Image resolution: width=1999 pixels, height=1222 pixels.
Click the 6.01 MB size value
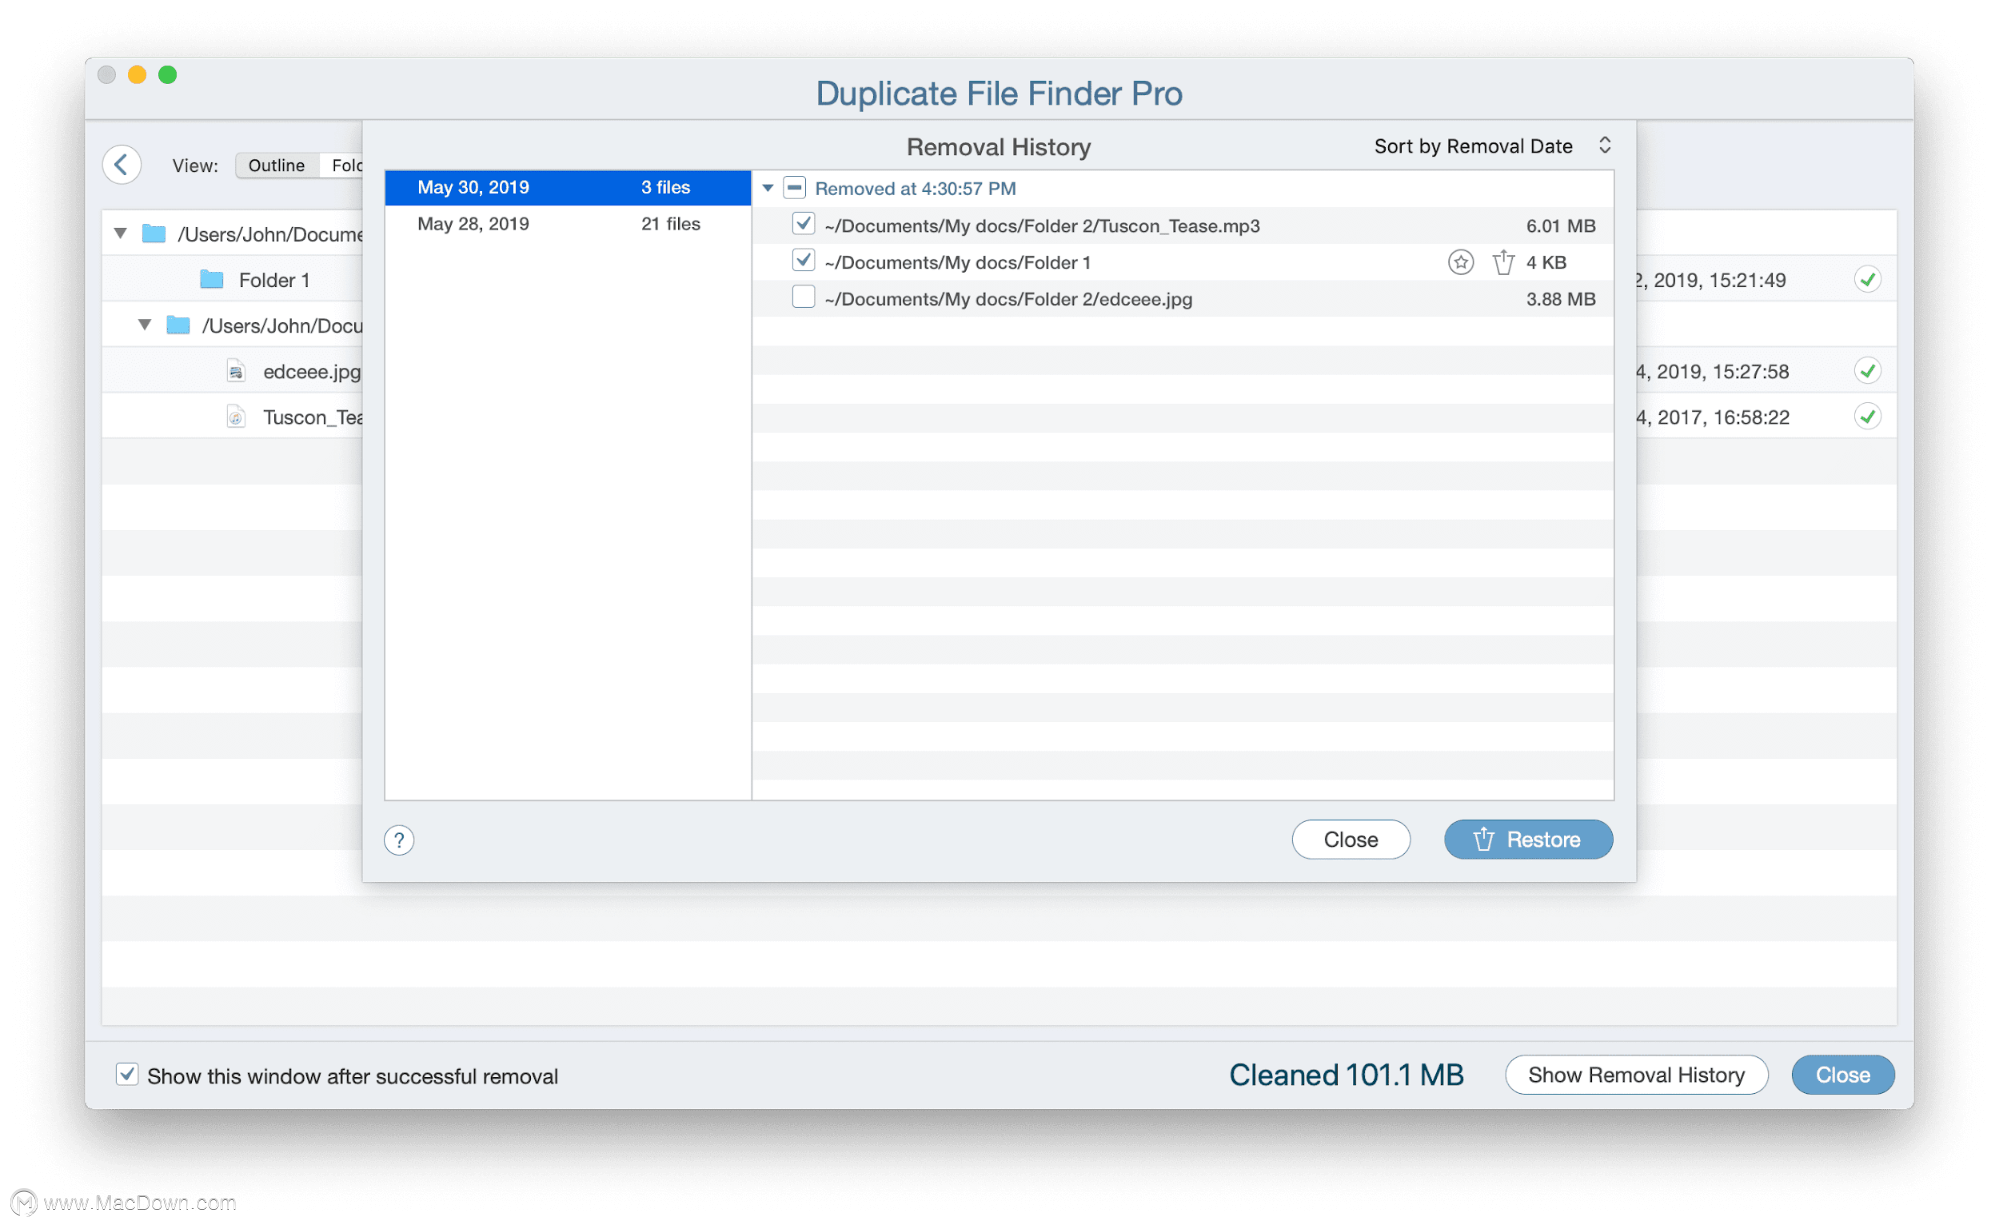pos(1560,226)
